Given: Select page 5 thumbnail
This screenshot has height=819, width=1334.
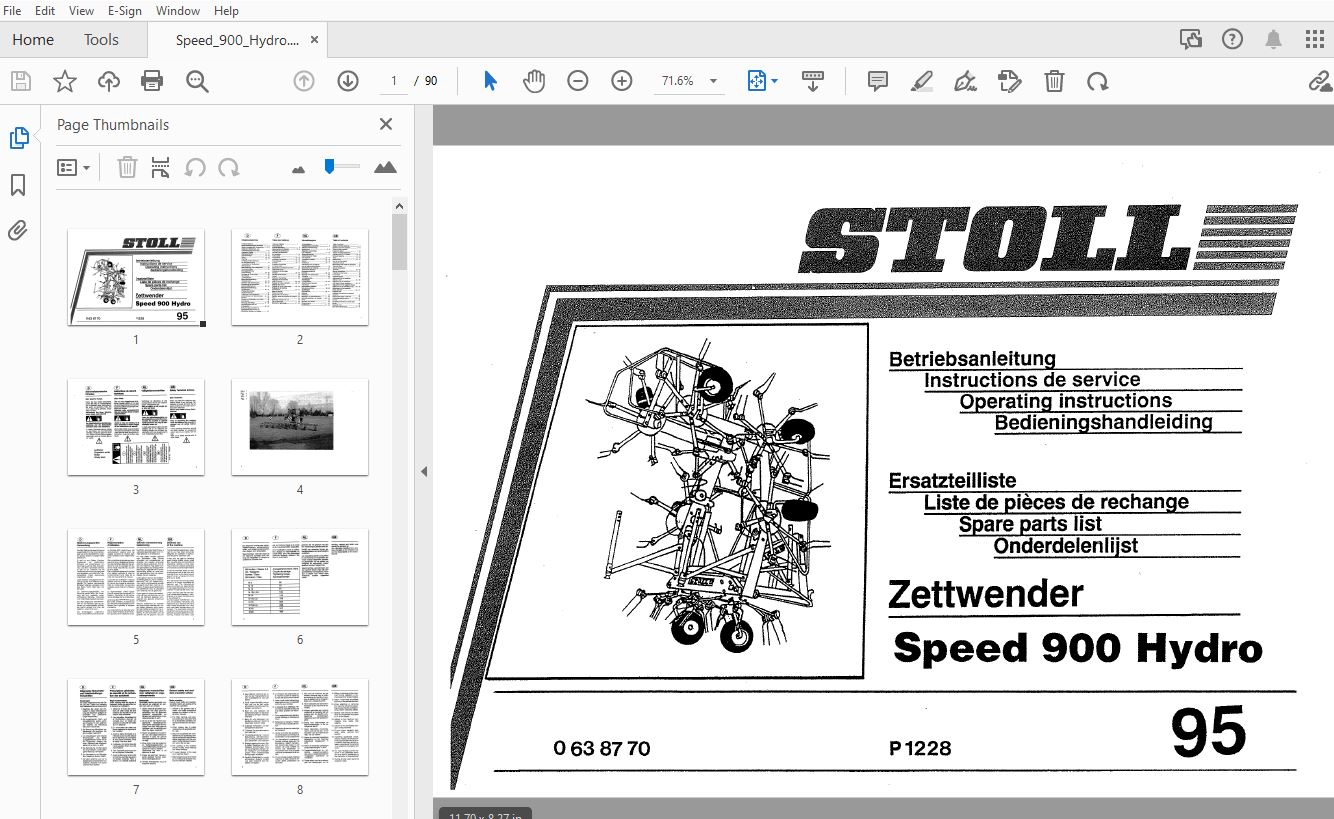Looking at the screenshot, I should click(136, 577).
